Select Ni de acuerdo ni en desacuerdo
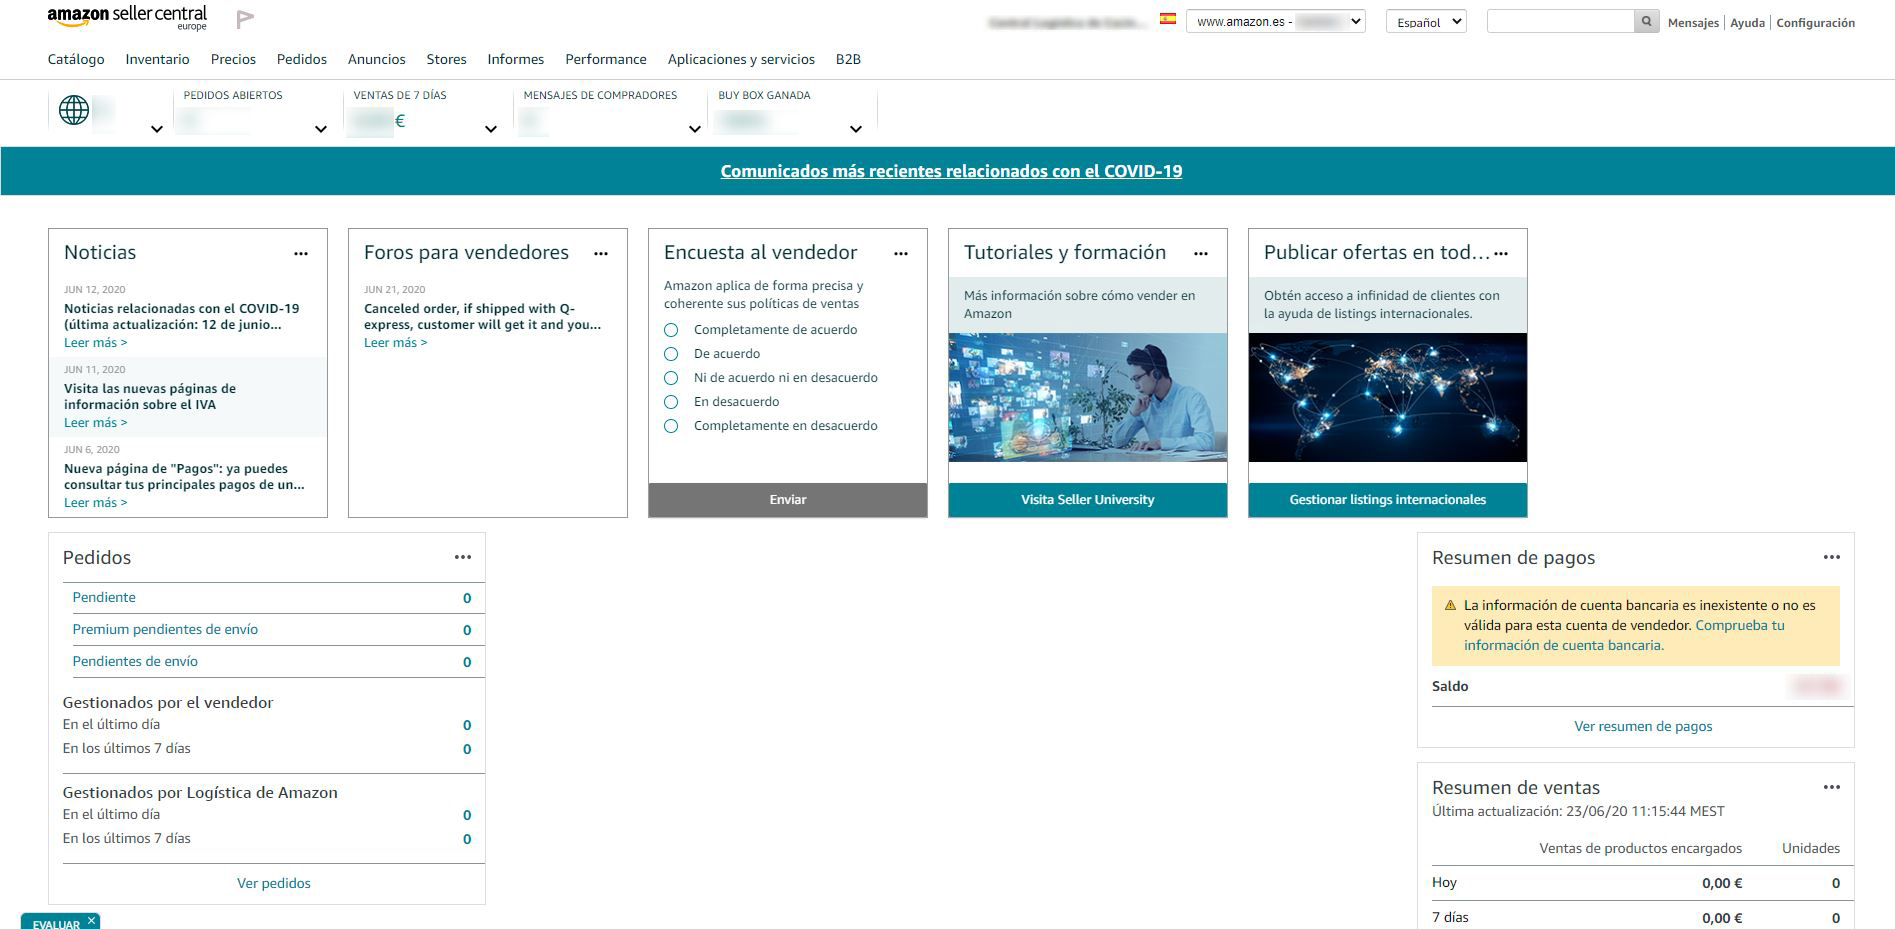This screenshot has height=929, width=1895. (x=671, y=378)
